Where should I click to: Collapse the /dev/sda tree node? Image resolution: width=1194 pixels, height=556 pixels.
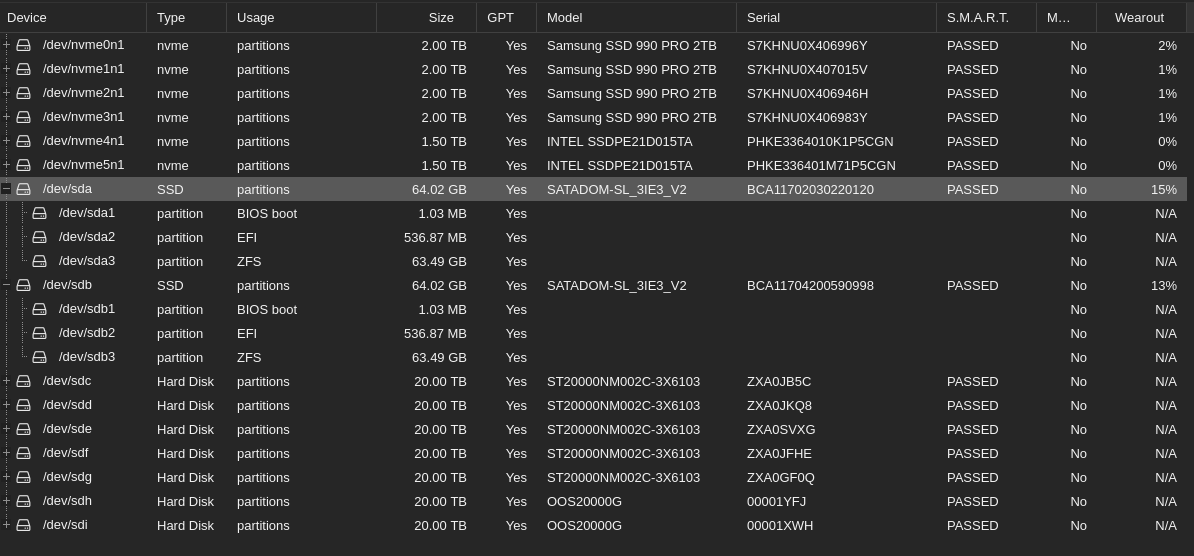[6, 189]
